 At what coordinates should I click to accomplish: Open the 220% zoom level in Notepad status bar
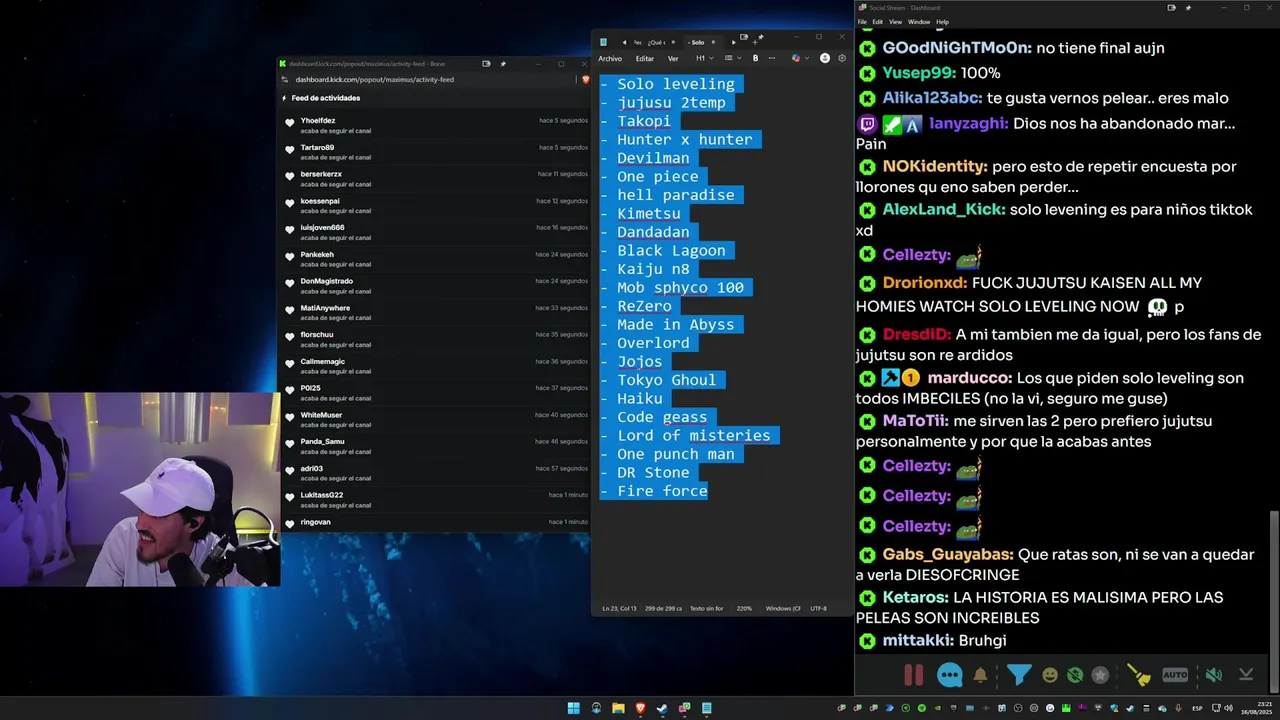click(744, 608)
